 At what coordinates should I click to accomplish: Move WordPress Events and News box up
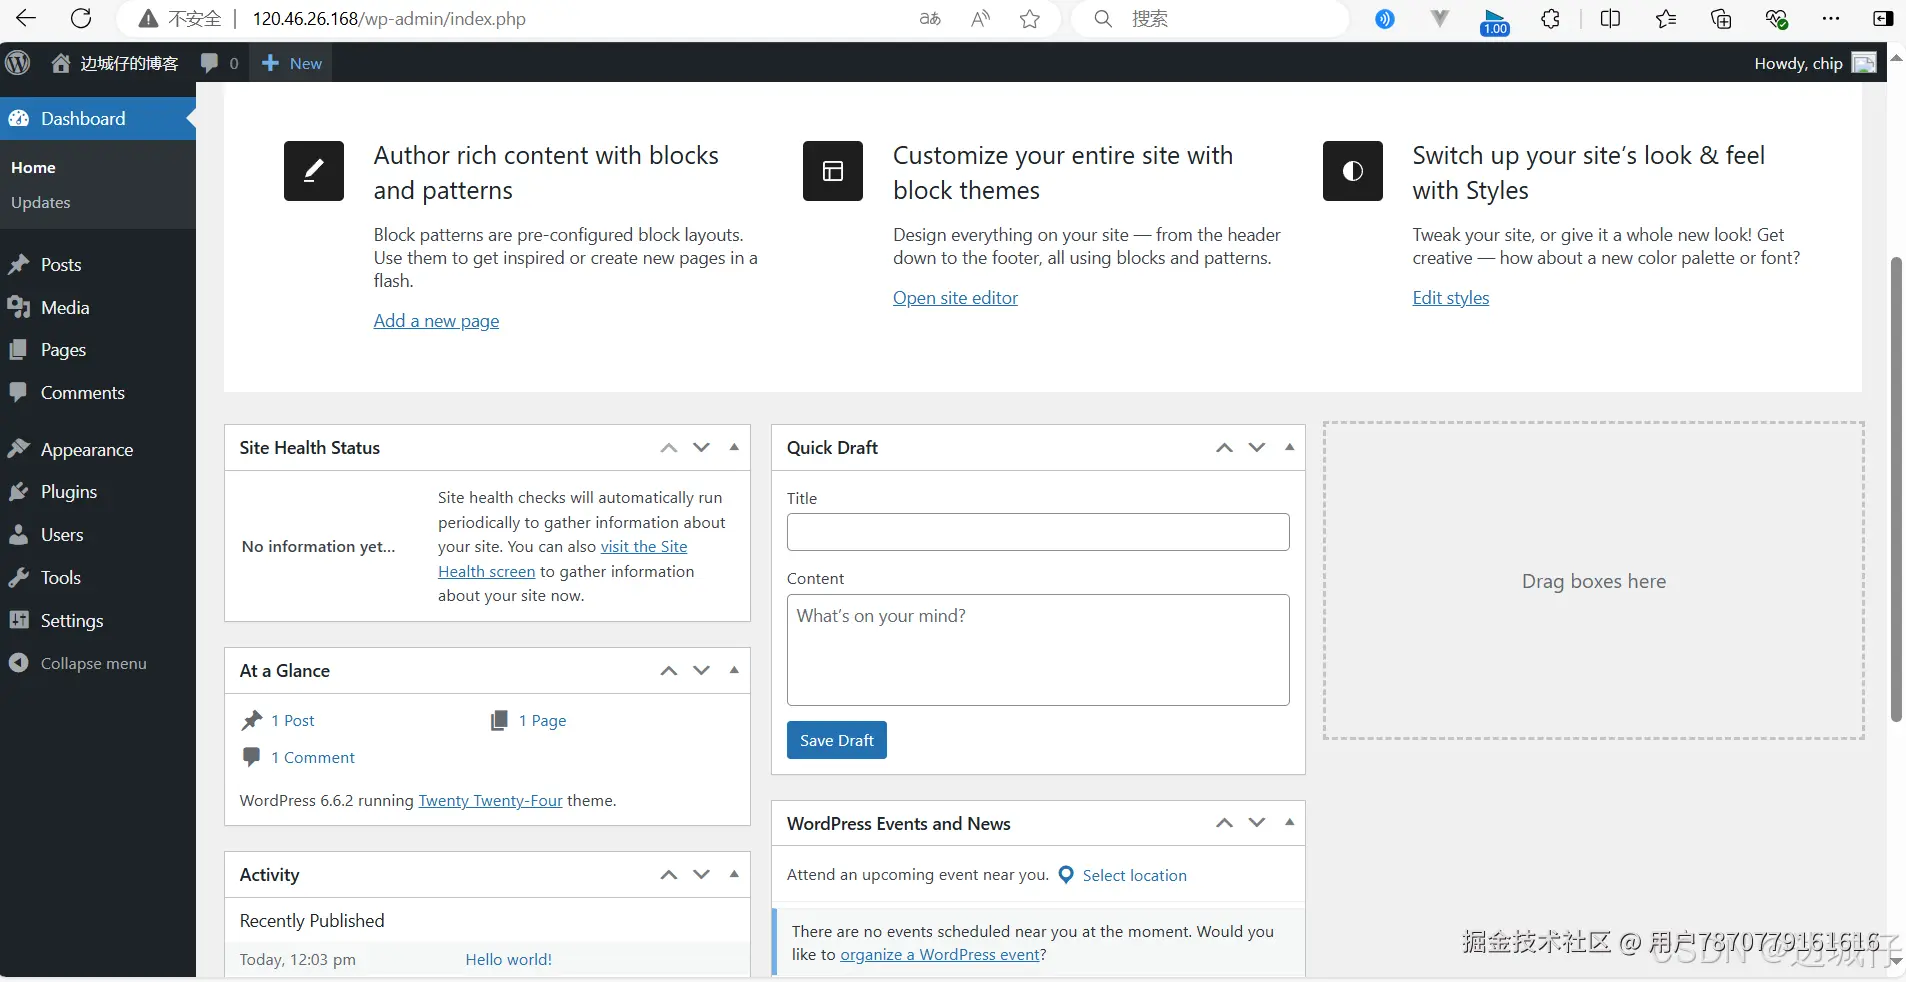(x=1224, y=823)
